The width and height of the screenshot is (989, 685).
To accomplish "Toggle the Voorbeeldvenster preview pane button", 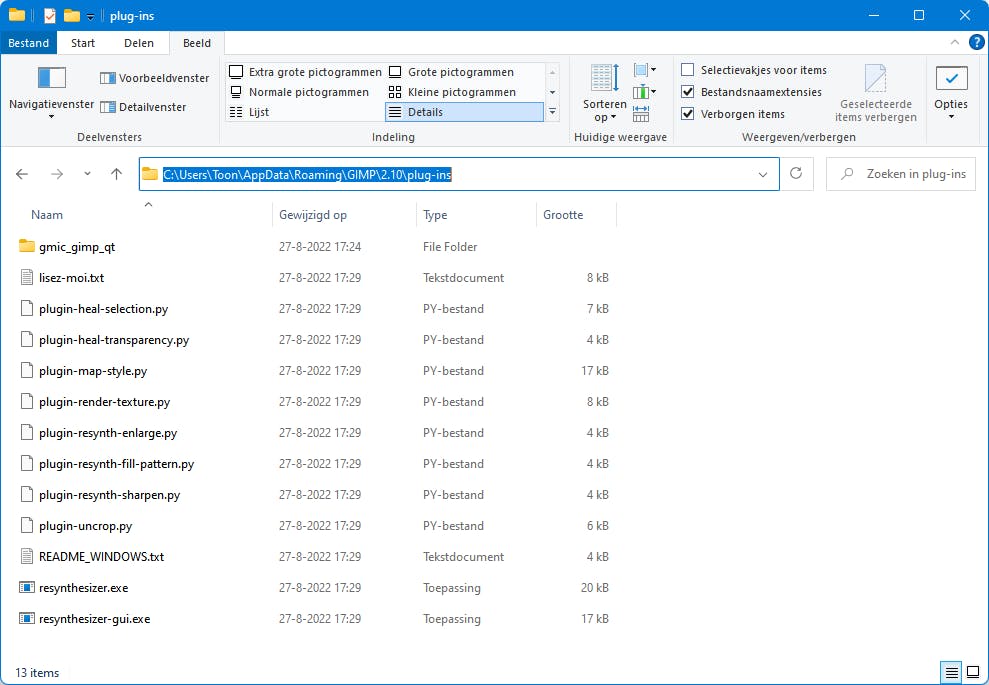I will pos(155,78).
